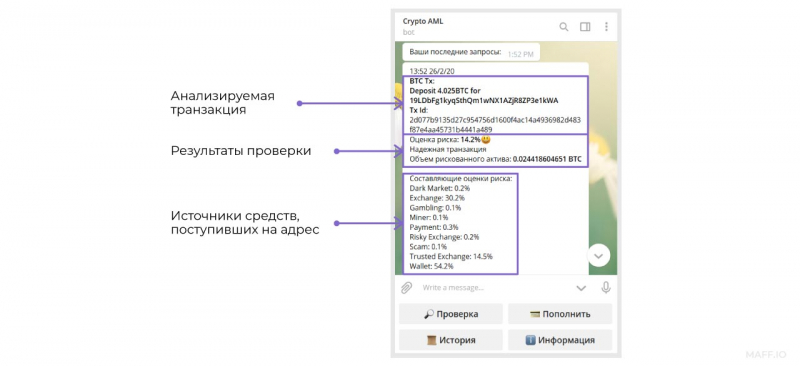Image resolution: width=800 pixels, height=366 pixels.
Task: Focus the Write a message input field
Action: [x=494, y=288]
